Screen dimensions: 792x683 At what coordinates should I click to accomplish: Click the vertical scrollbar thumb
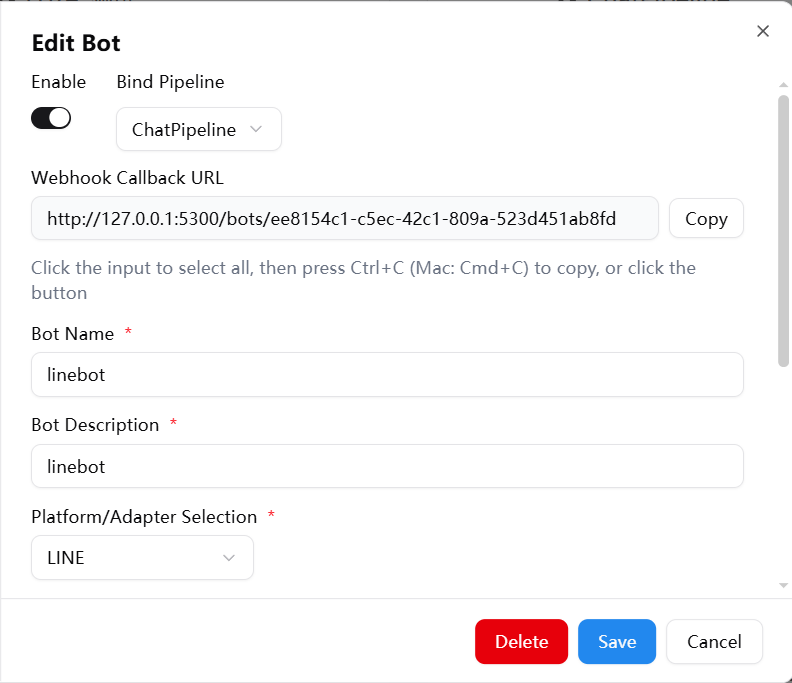tap(783, 230)
